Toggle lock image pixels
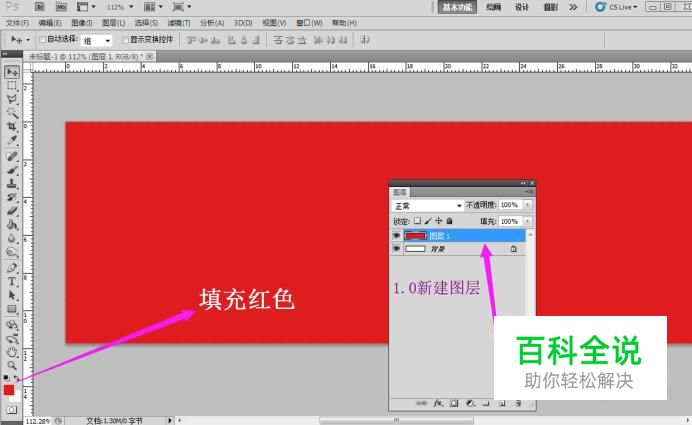Screen dimensions: 692x425 click(428, 221)
